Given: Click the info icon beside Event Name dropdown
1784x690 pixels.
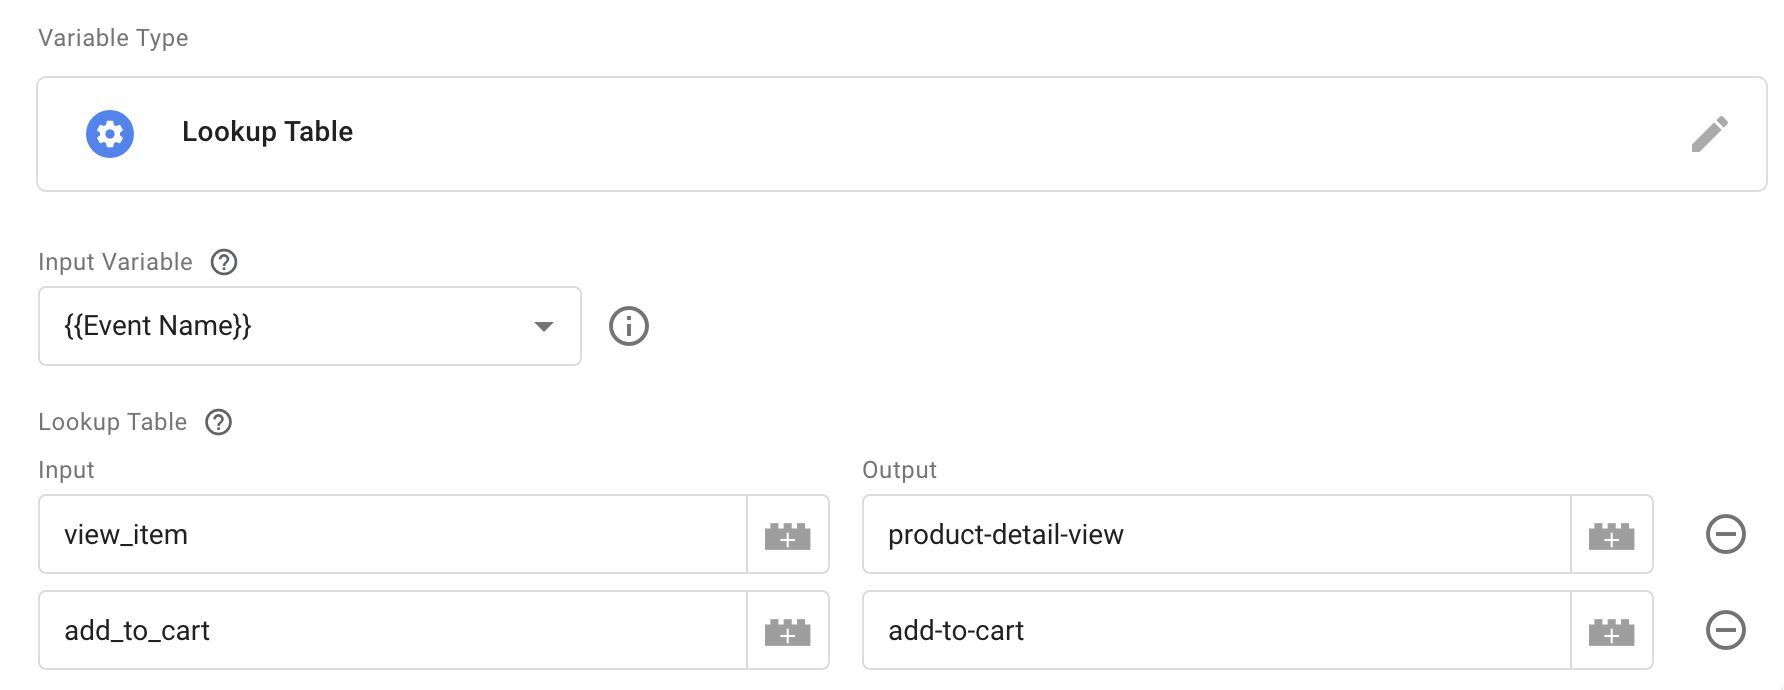Looking at the screenshot, I should tap(629, 326).
